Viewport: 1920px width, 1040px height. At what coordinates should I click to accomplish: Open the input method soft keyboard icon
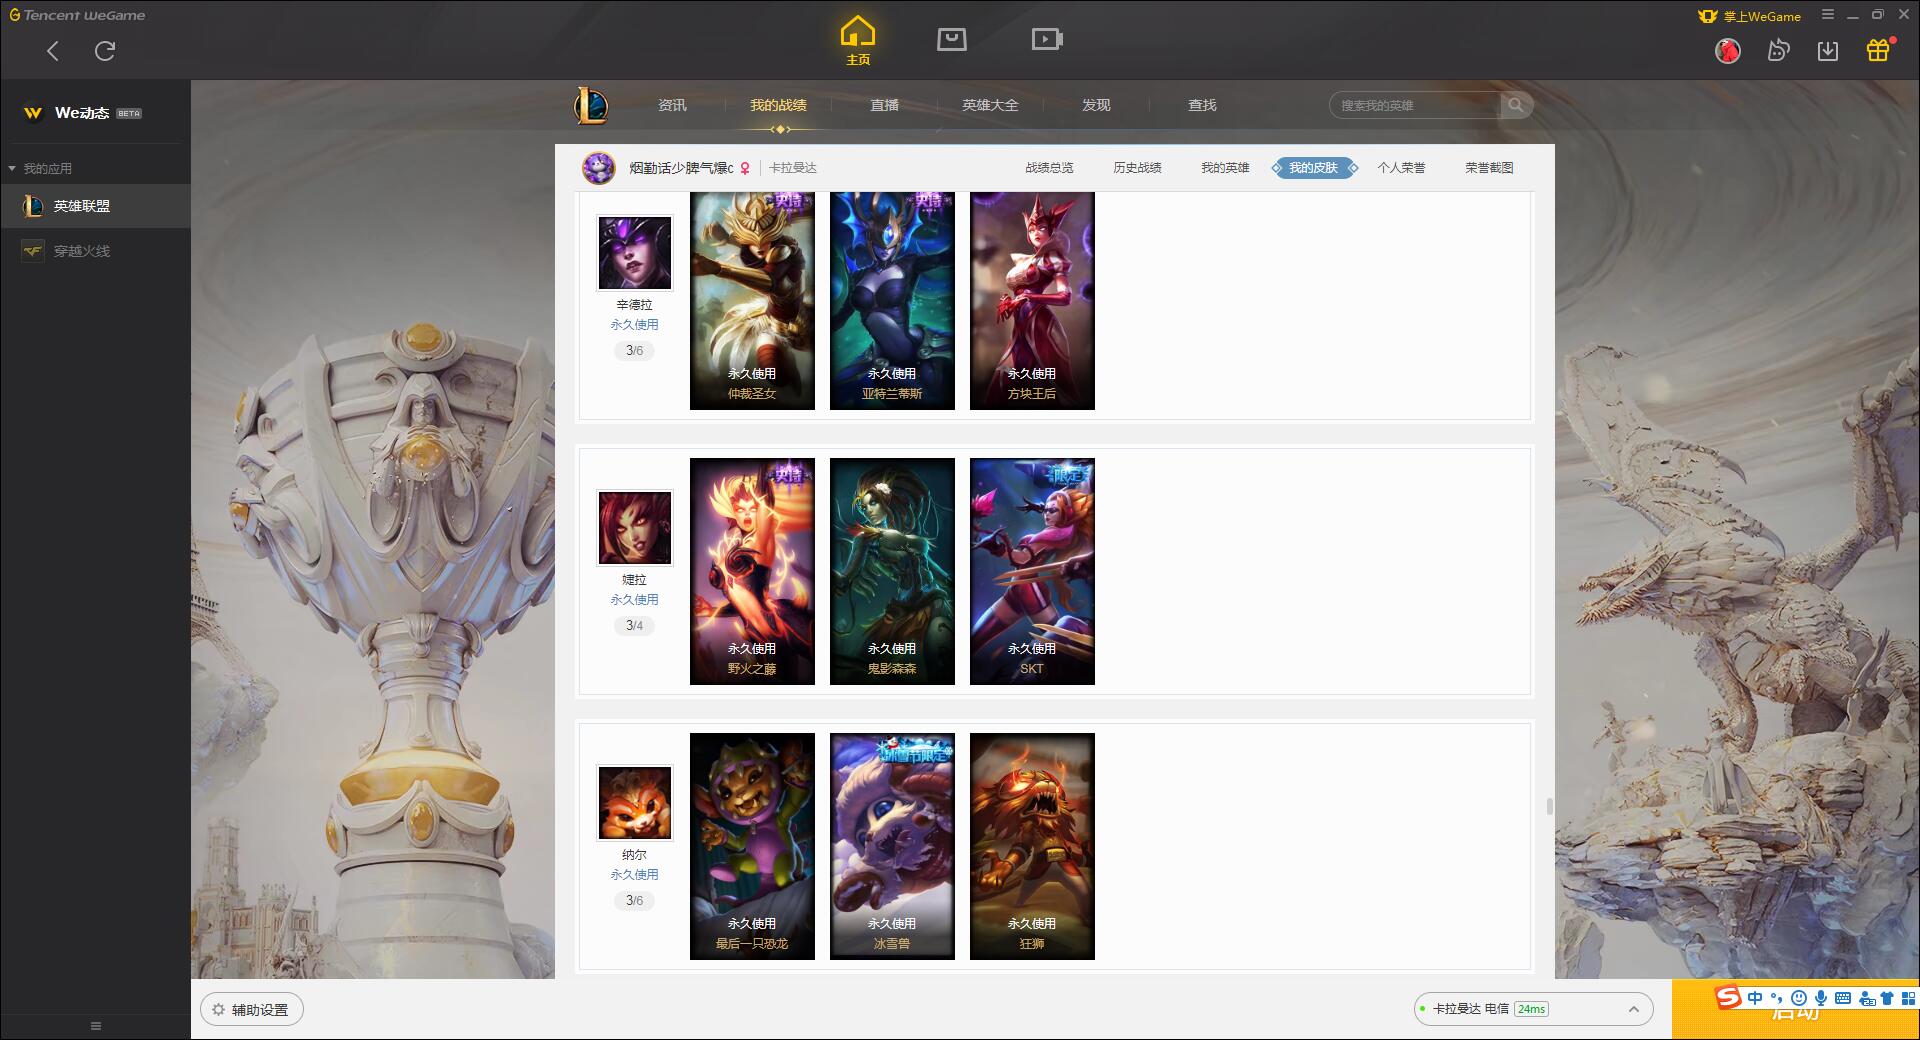[1843, 997]
